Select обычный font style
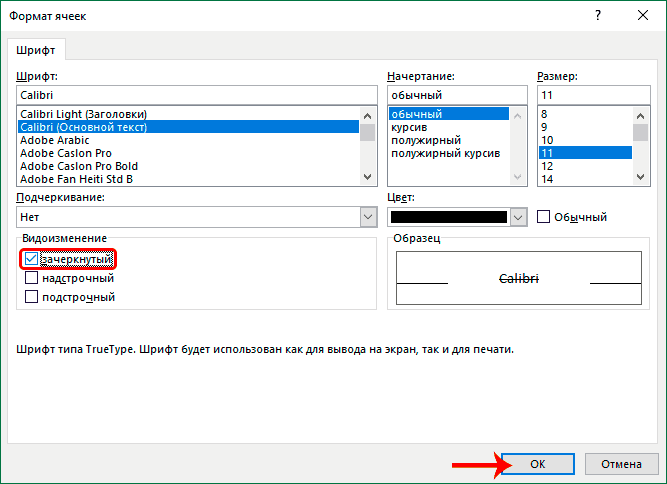 449,114
